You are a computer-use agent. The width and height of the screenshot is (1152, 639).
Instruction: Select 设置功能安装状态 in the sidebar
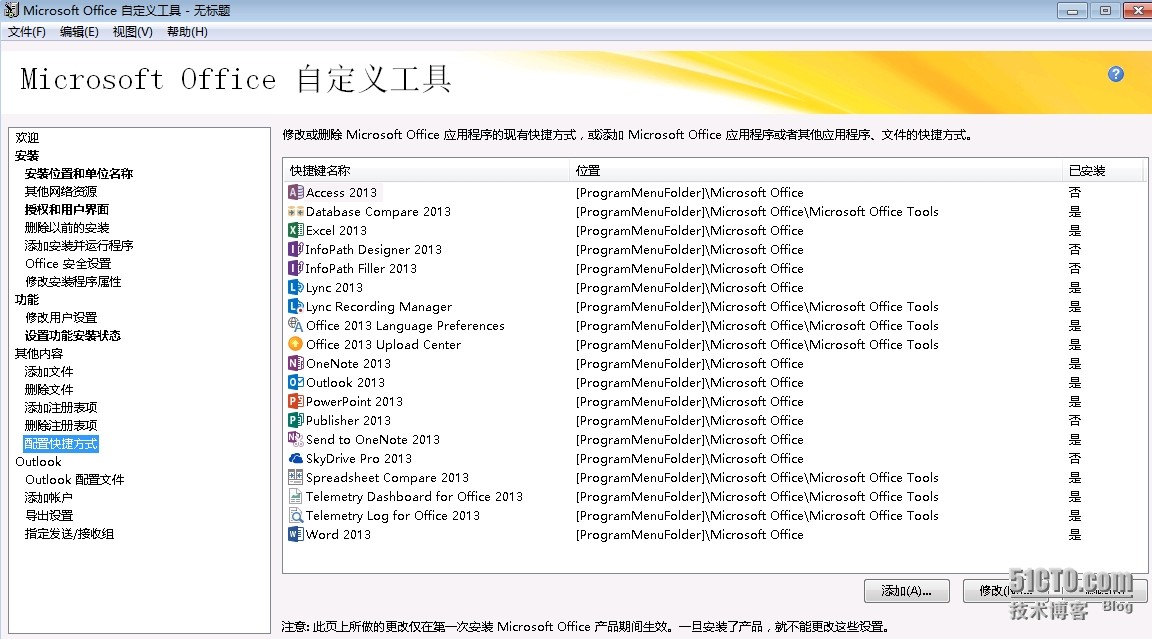click(x=73, y=336)
